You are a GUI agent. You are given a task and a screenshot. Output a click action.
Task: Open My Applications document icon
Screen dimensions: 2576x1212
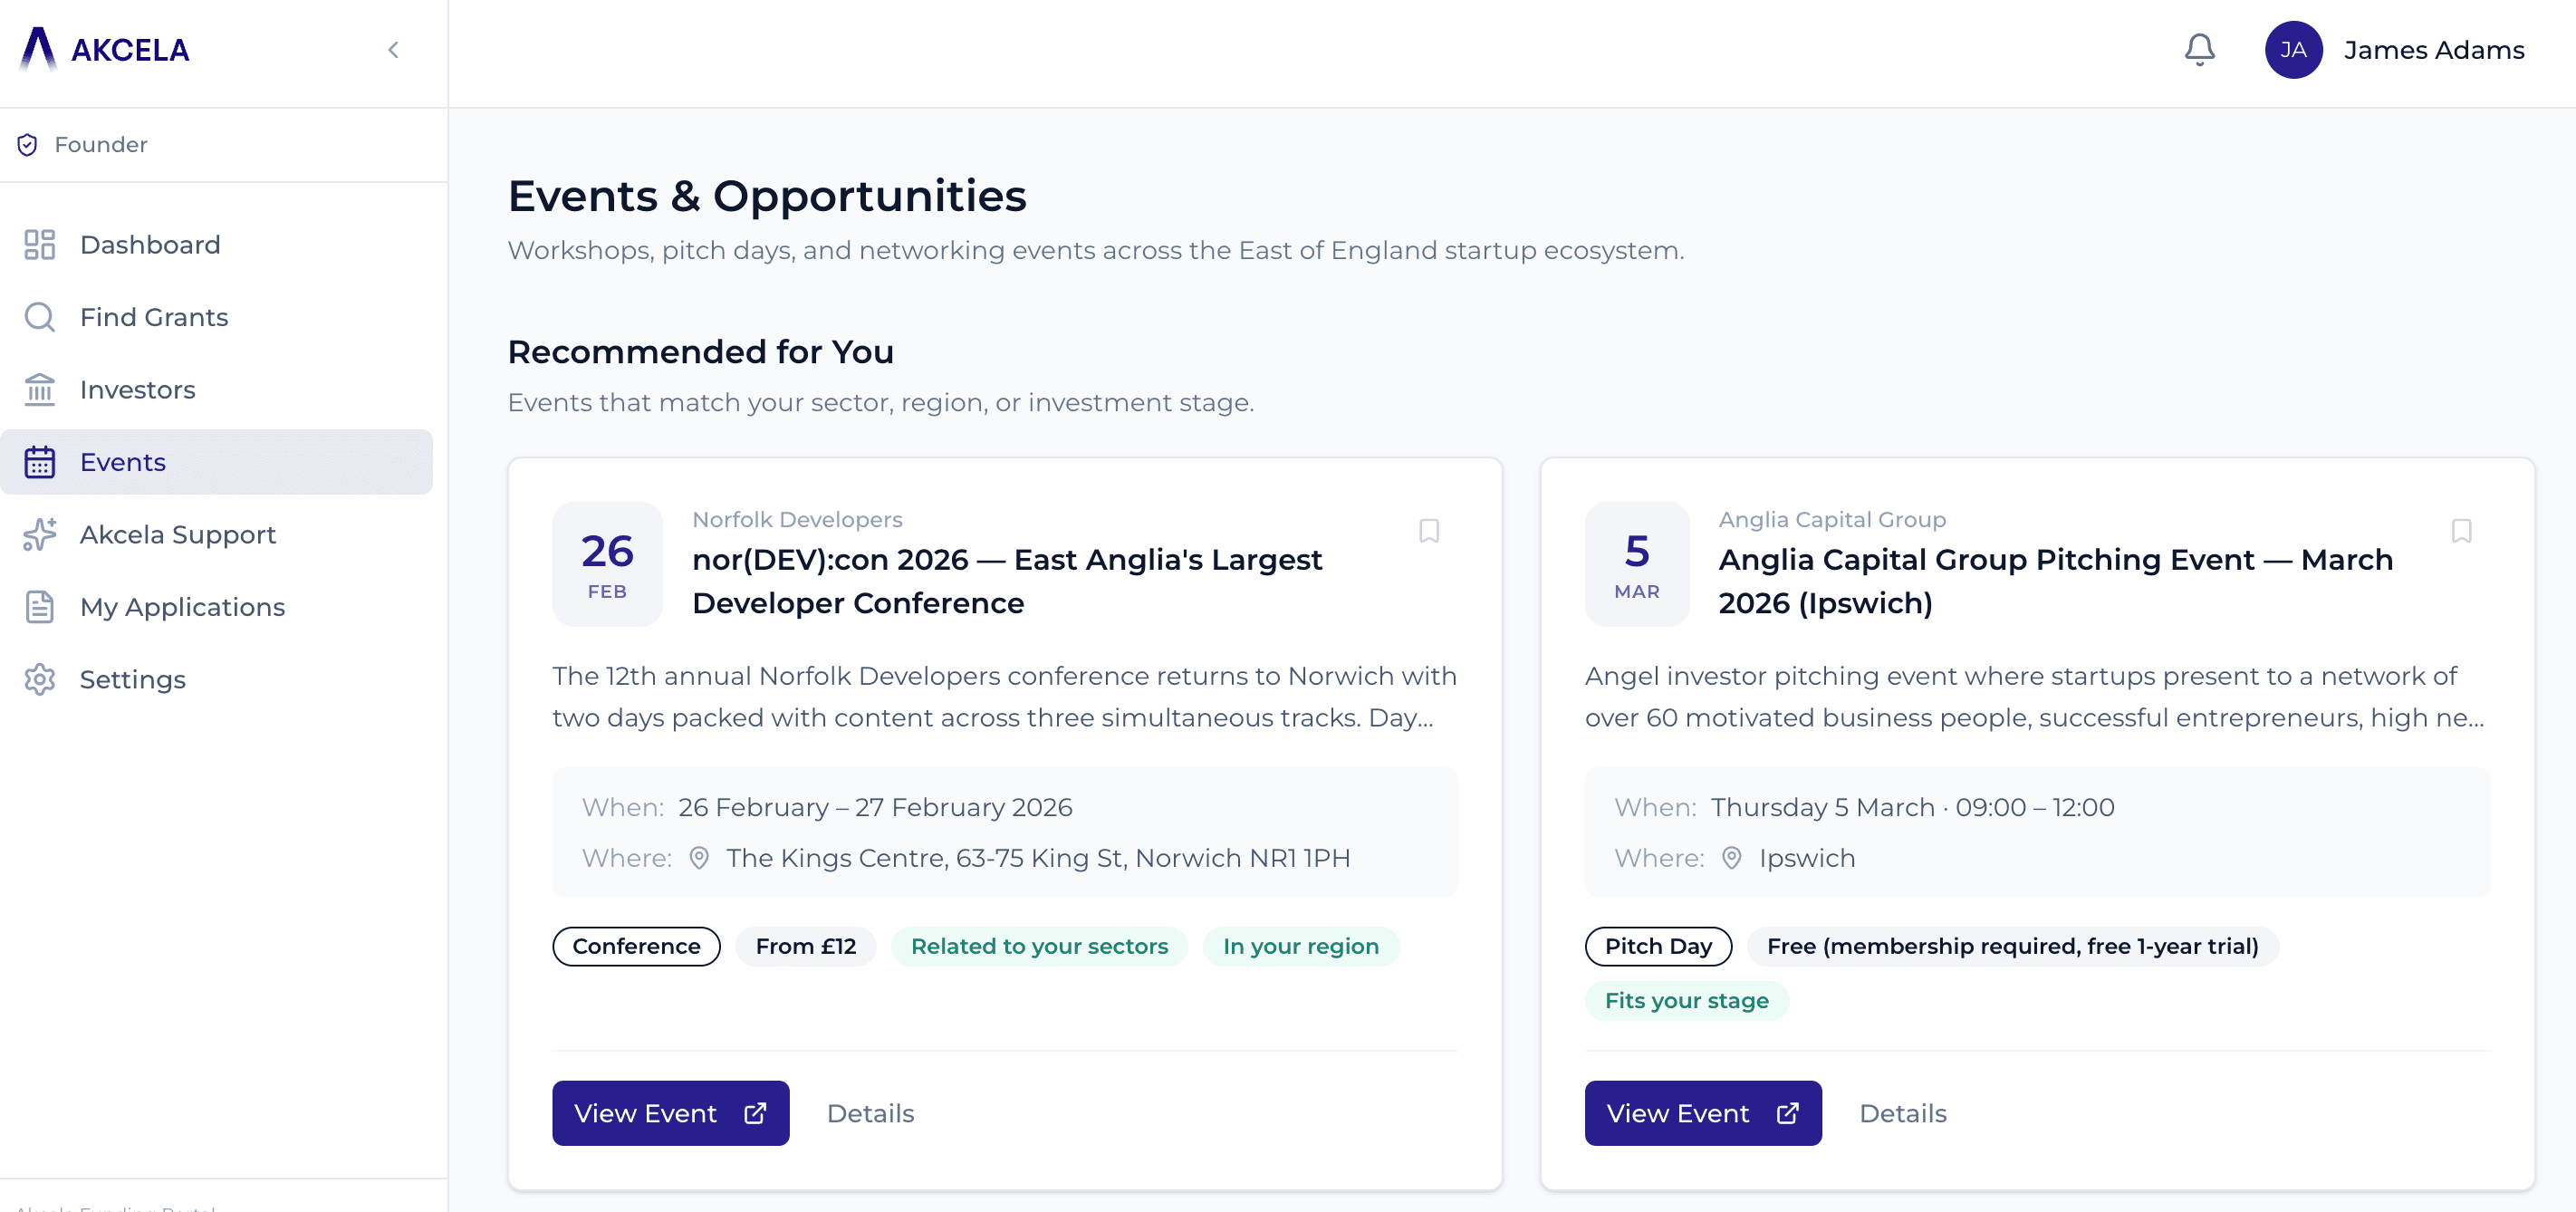40,606
